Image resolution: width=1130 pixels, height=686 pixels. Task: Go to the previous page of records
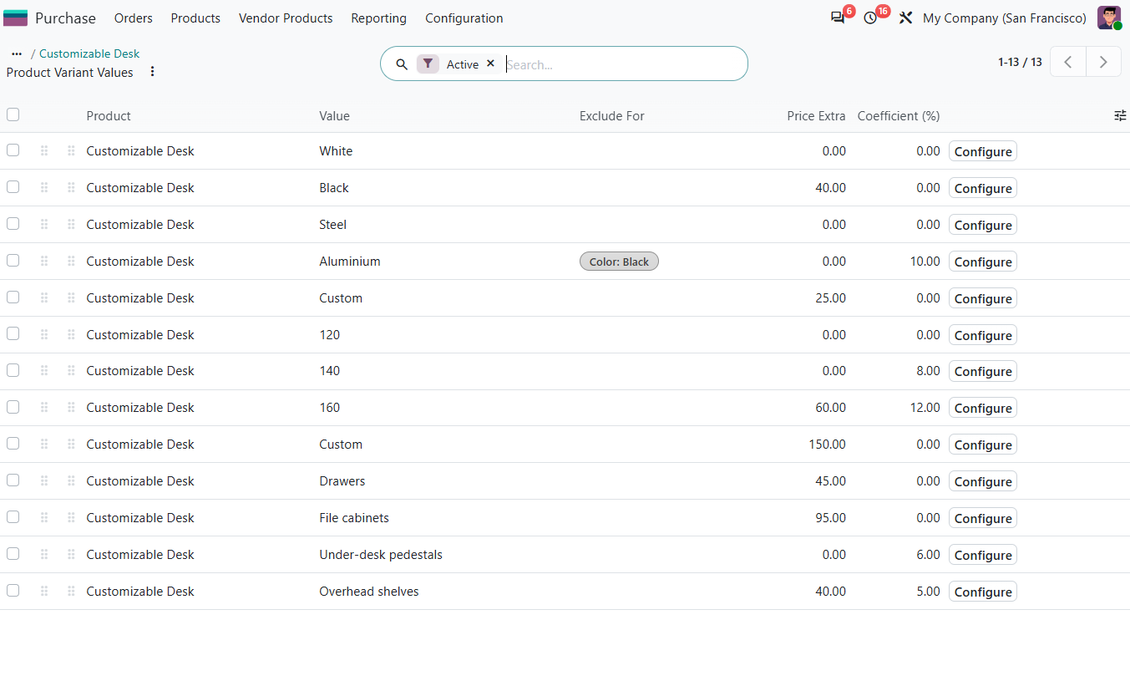tap(1068, 62)
